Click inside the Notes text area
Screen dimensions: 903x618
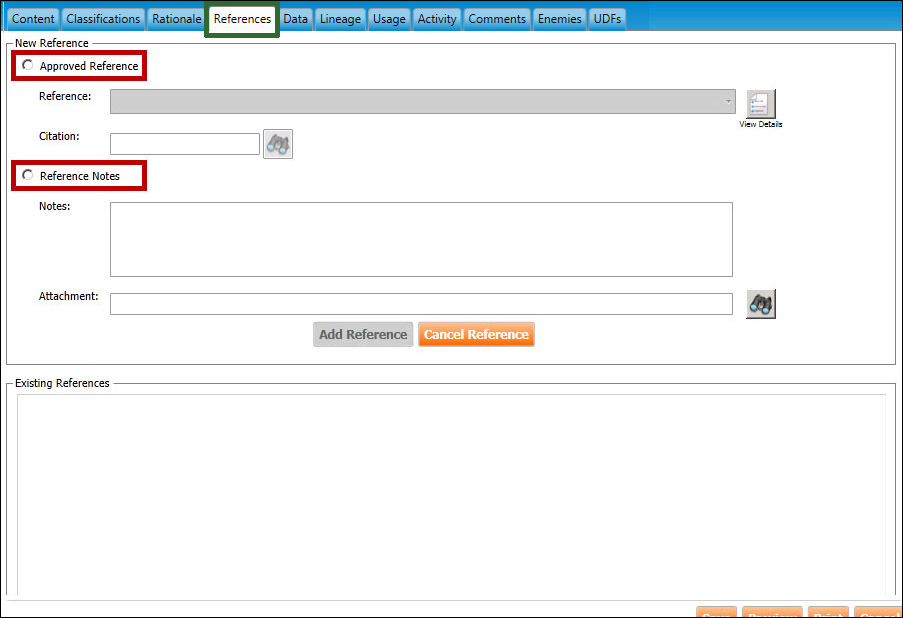(420, 239)
